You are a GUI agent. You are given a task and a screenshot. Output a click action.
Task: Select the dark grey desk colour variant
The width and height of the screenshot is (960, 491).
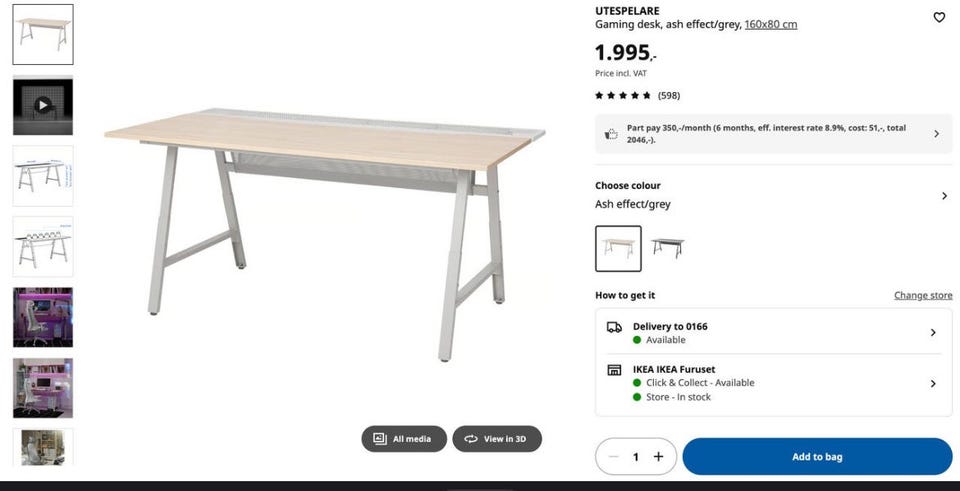coord(667,248)
